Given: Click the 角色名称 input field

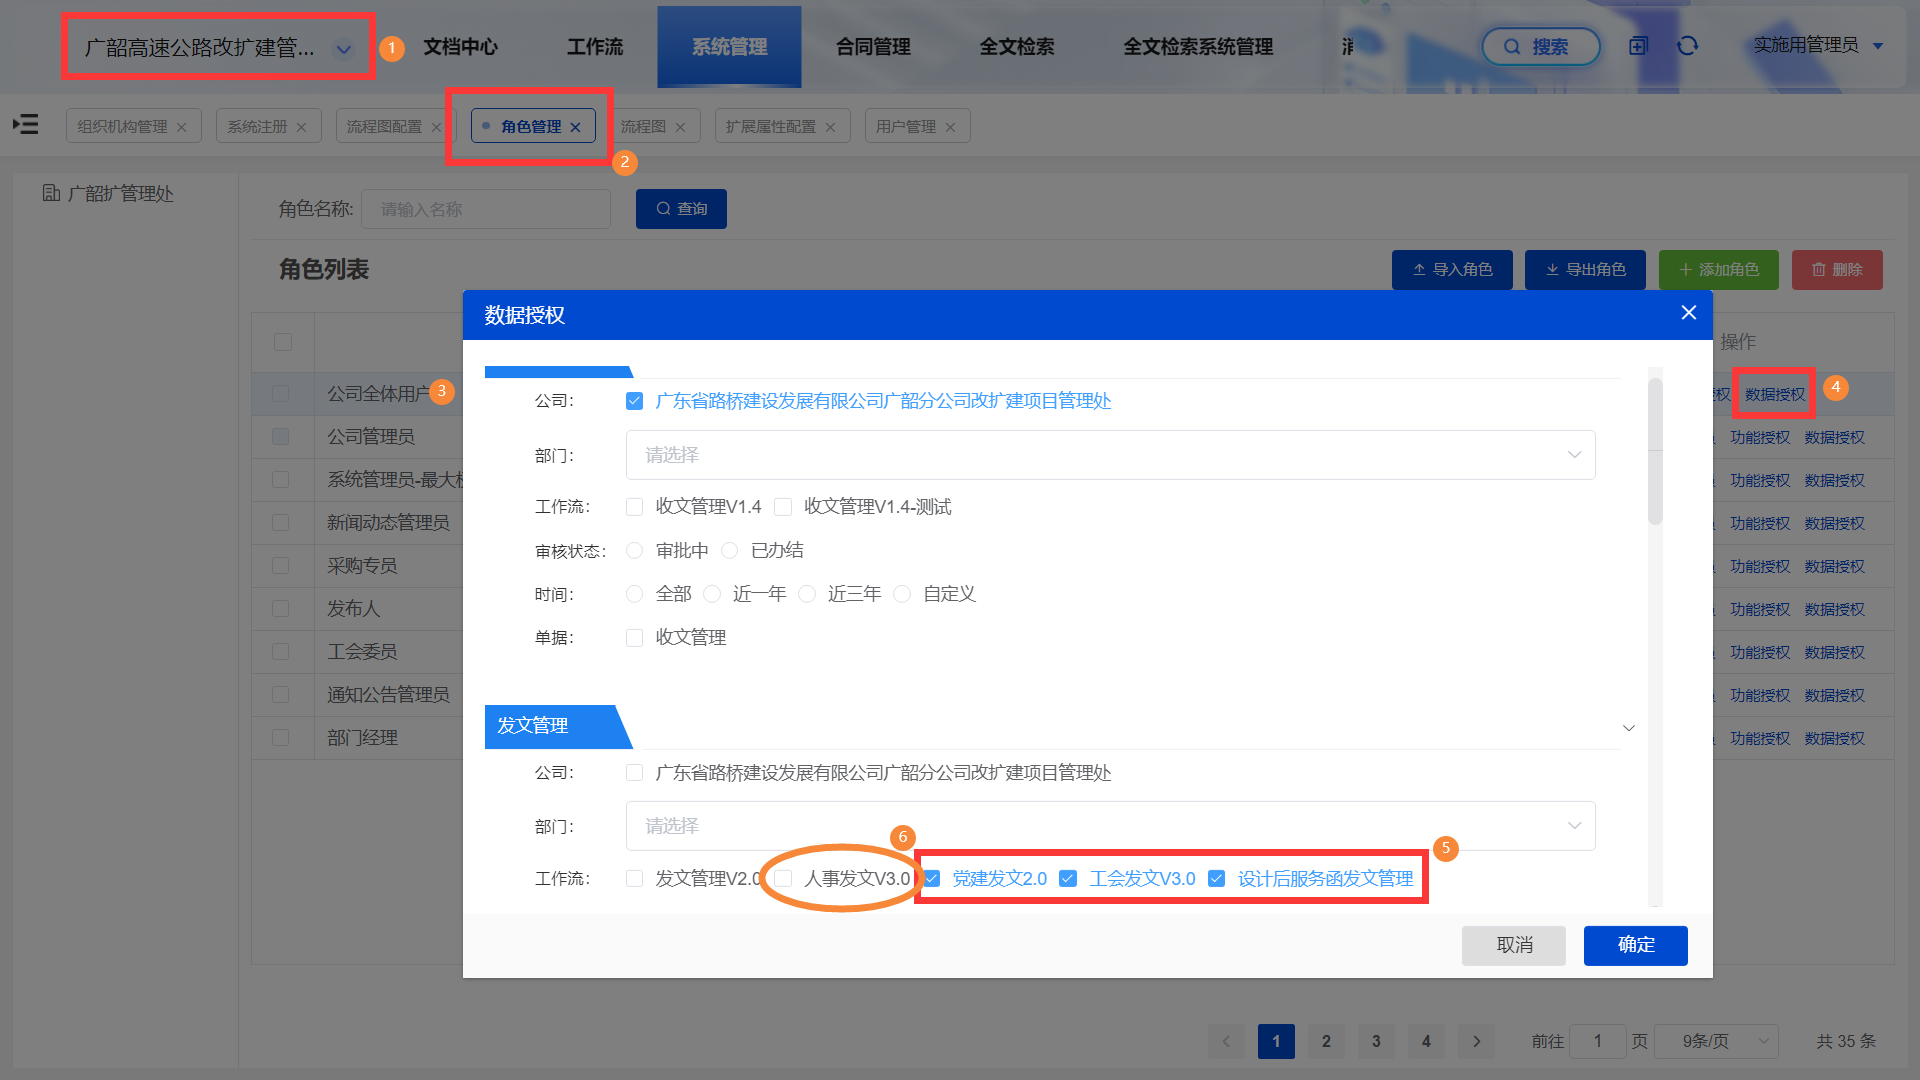Looking at the screenshot, I should pyautogui.click(x=486, y=209).
